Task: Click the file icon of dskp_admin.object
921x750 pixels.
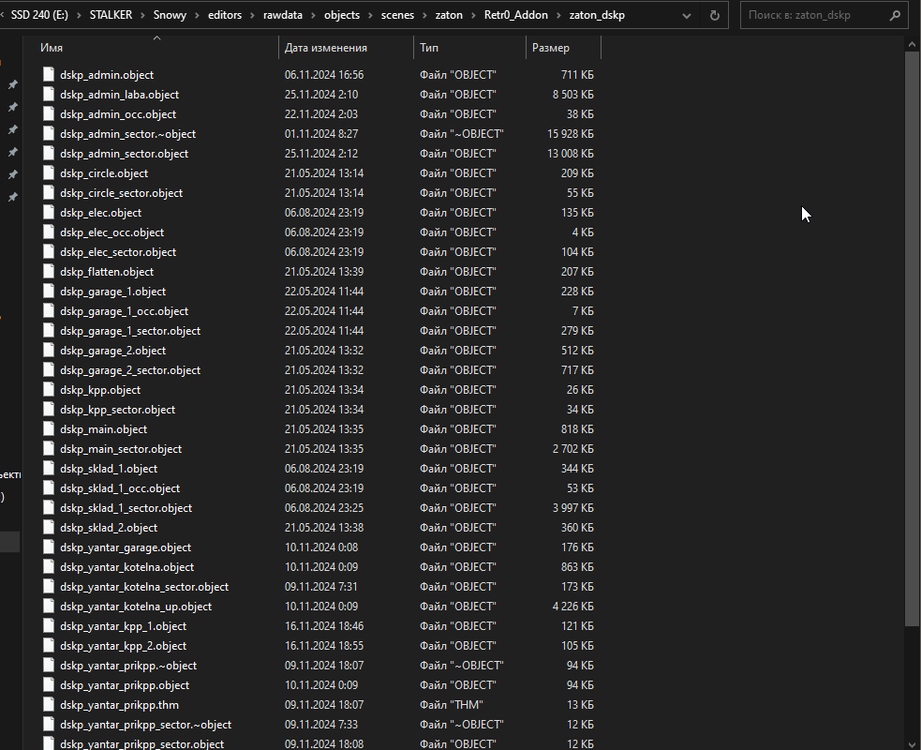Action: click(49, 75)
